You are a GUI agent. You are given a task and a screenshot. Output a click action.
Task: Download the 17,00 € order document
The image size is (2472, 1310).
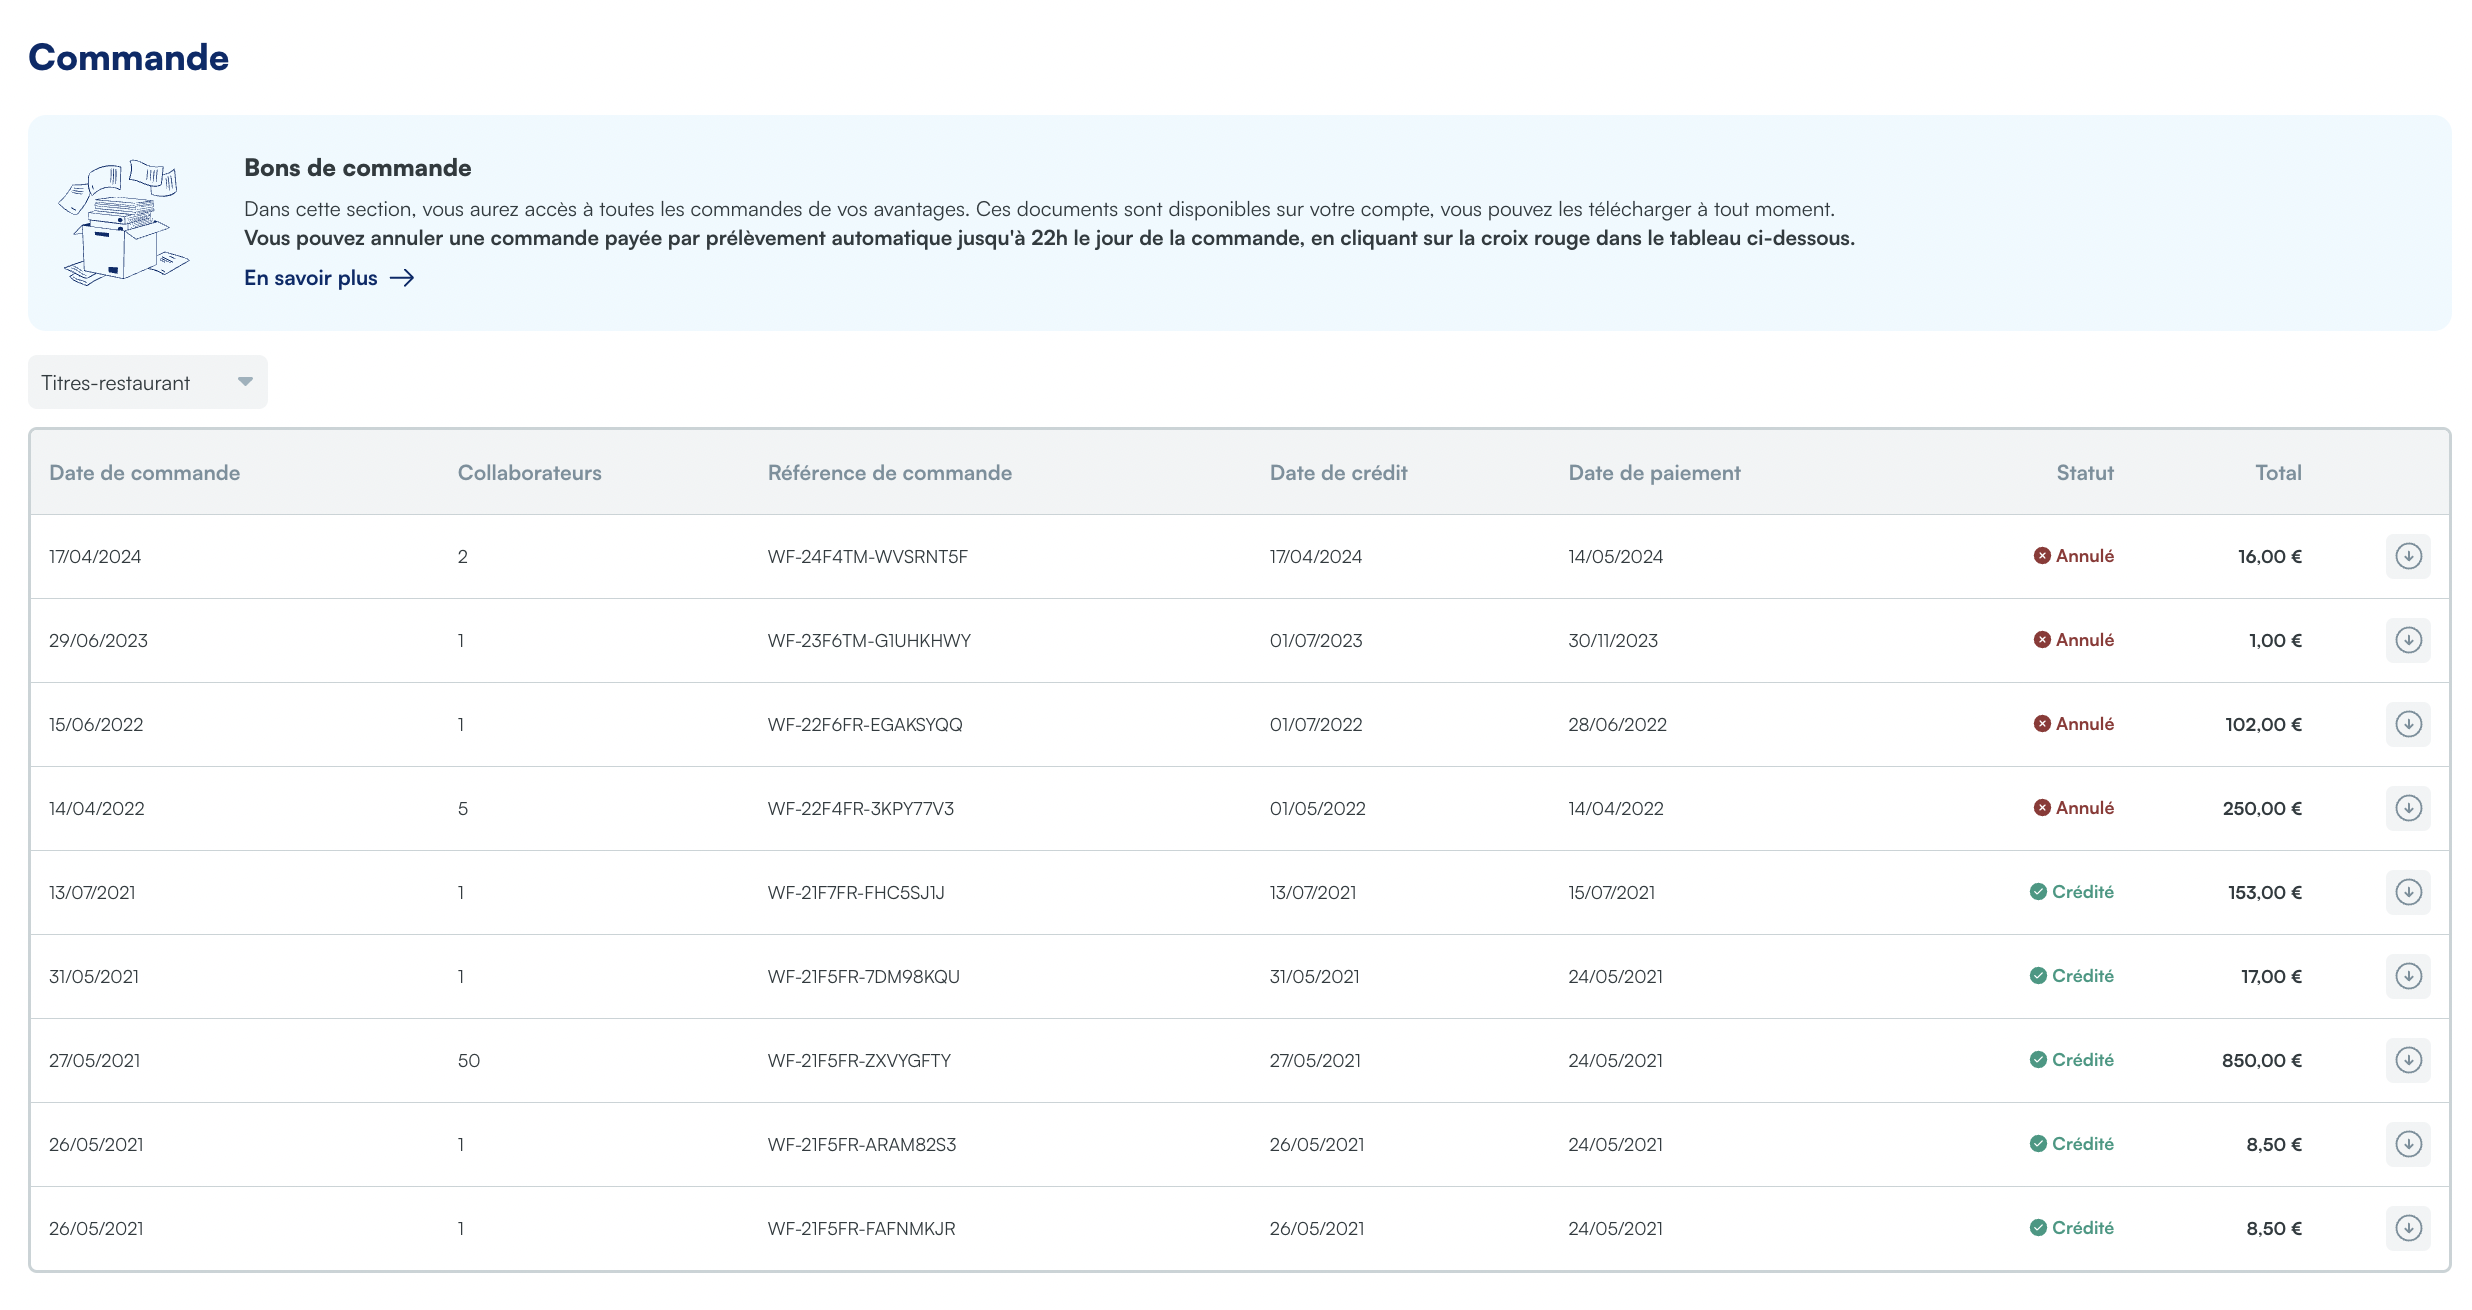(2408, 976)
